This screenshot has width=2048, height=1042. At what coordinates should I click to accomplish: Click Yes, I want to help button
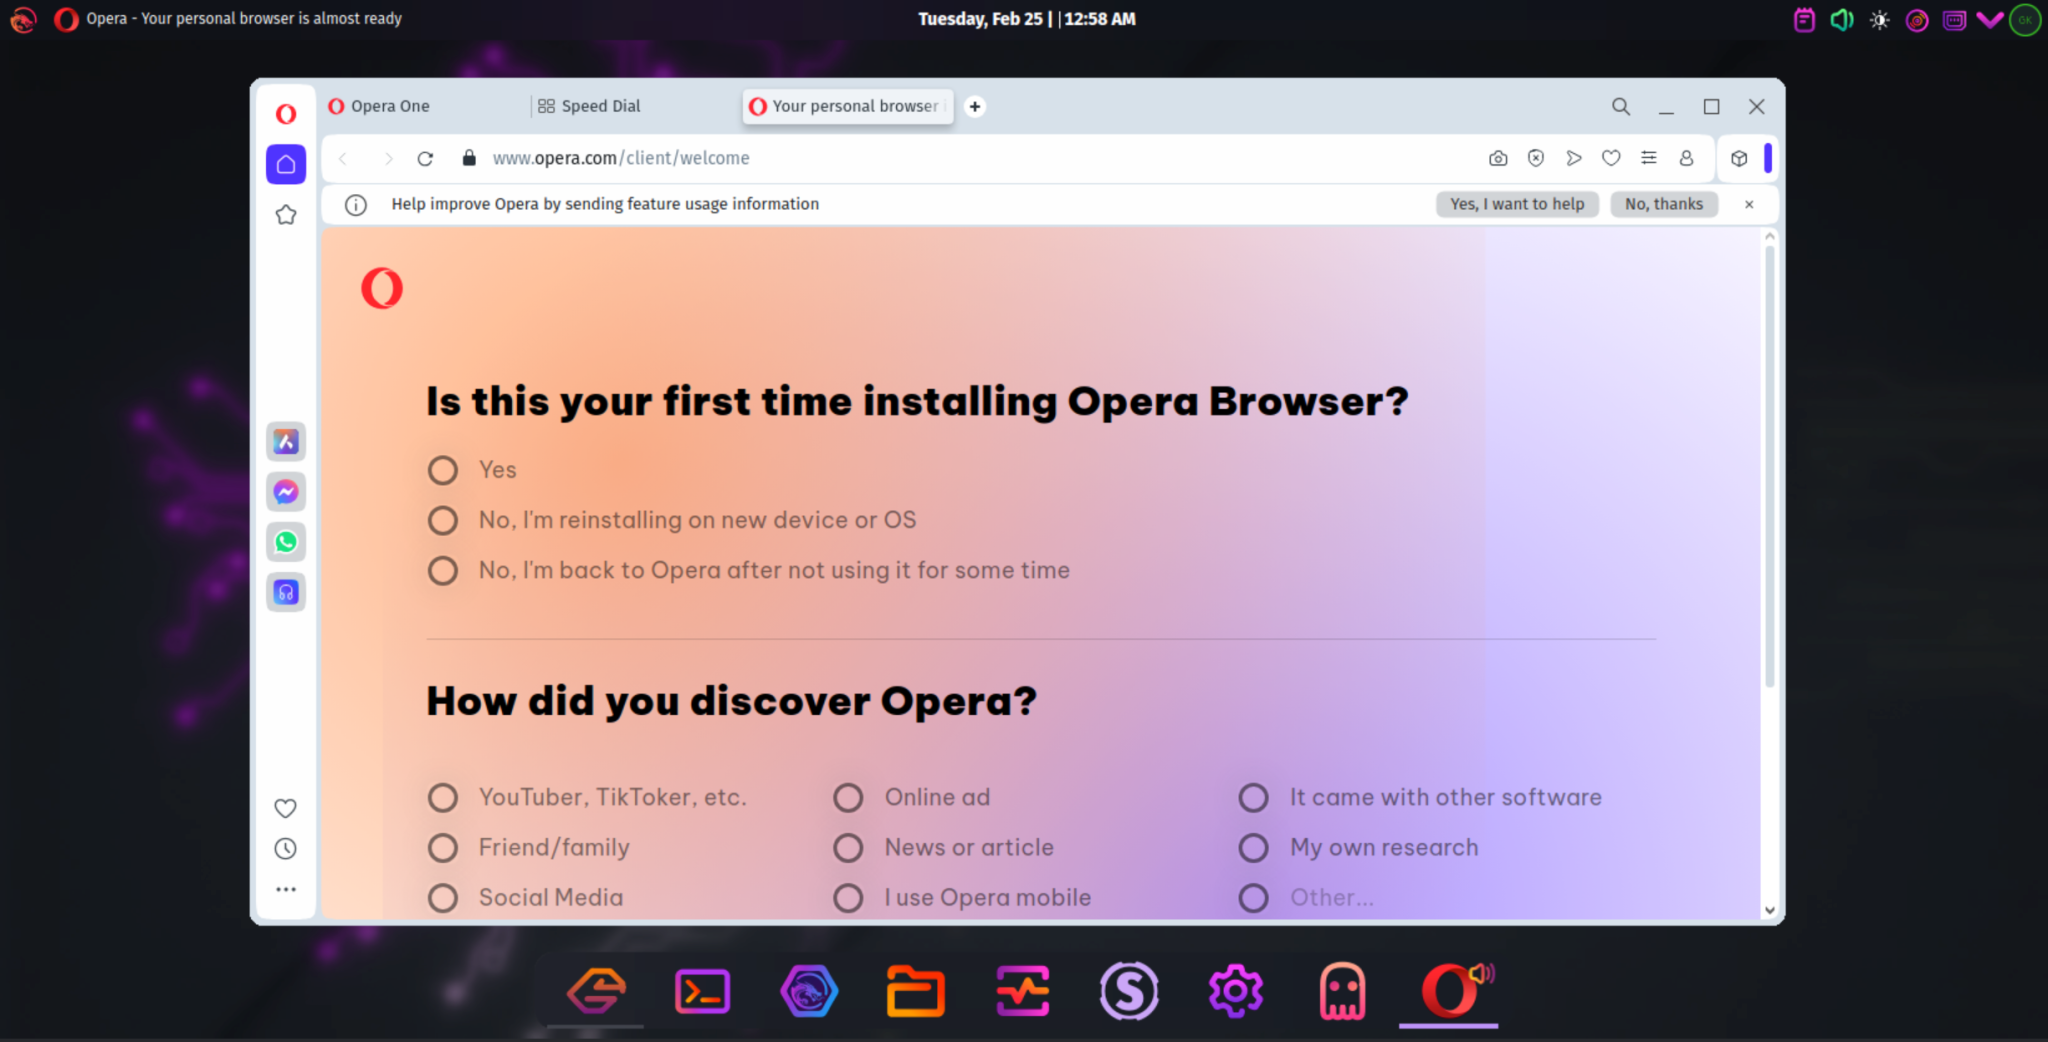click(x=1516, y=203)
